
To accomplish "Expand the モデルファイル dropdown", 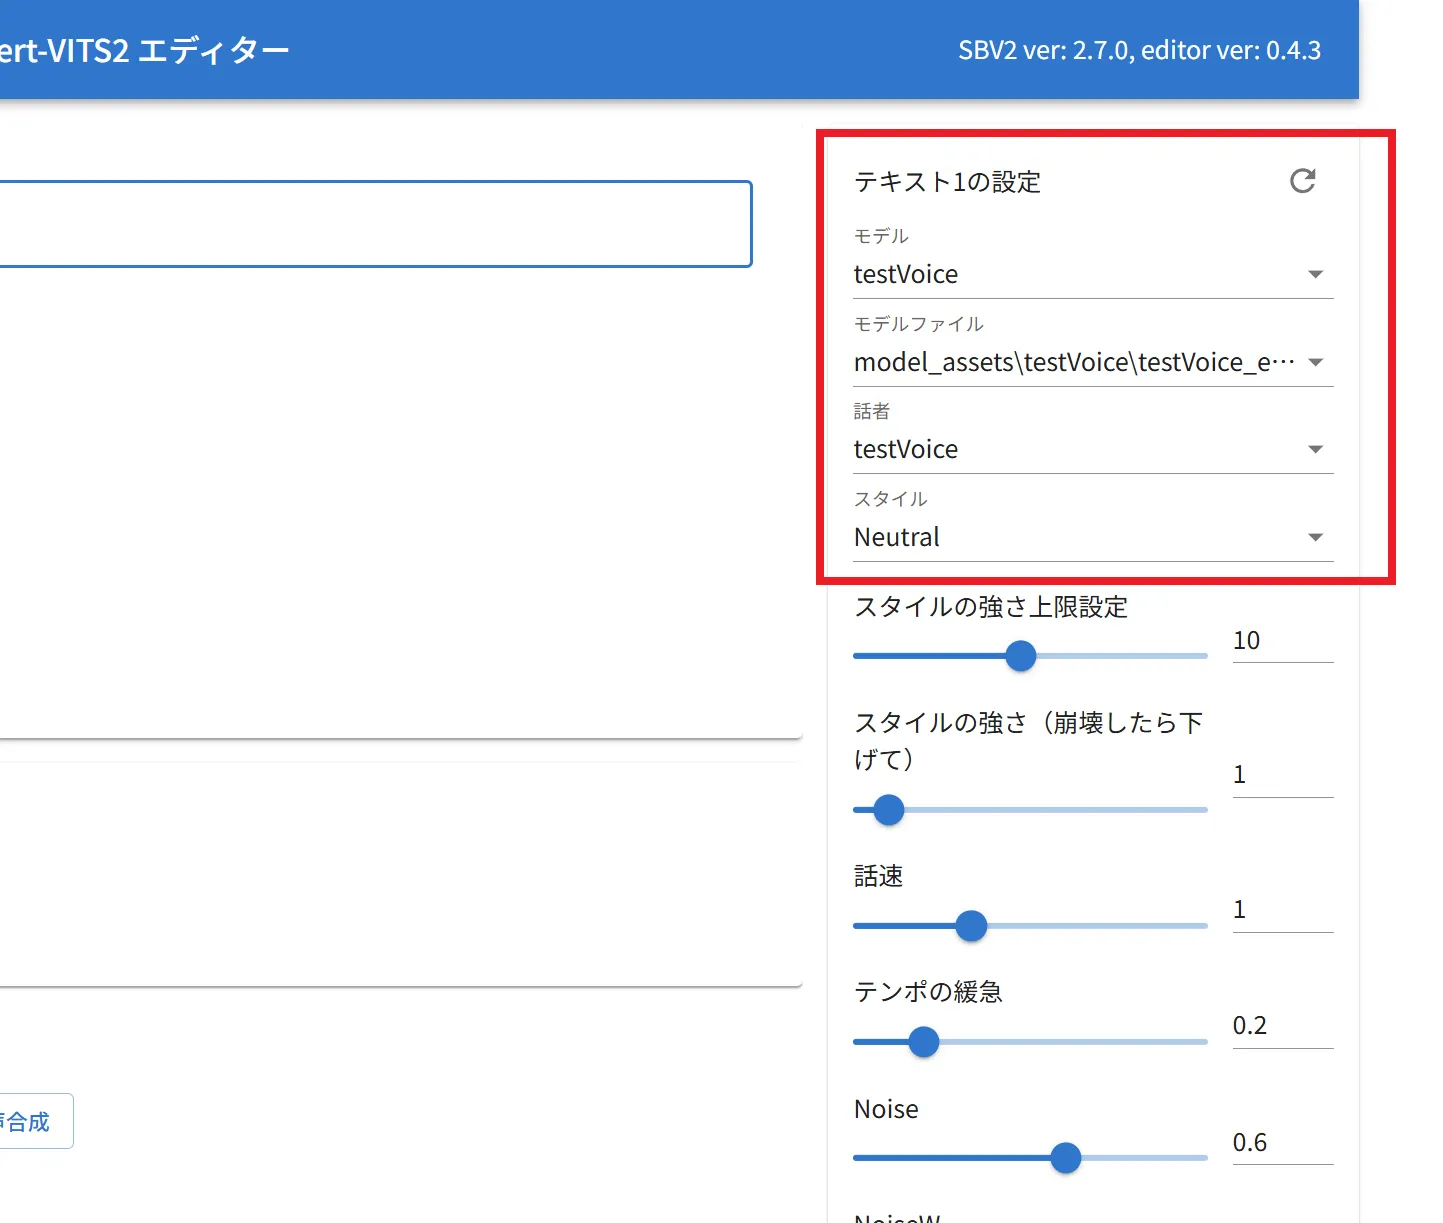I will tap(1091, 362).
